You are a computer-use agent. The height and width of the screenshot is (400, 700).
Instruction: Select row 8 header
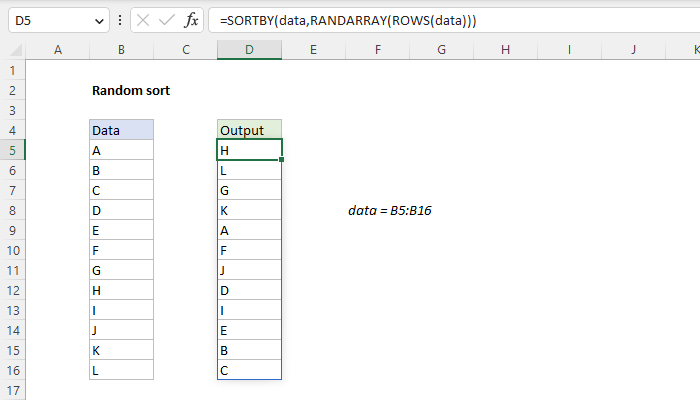pos(12,210)
